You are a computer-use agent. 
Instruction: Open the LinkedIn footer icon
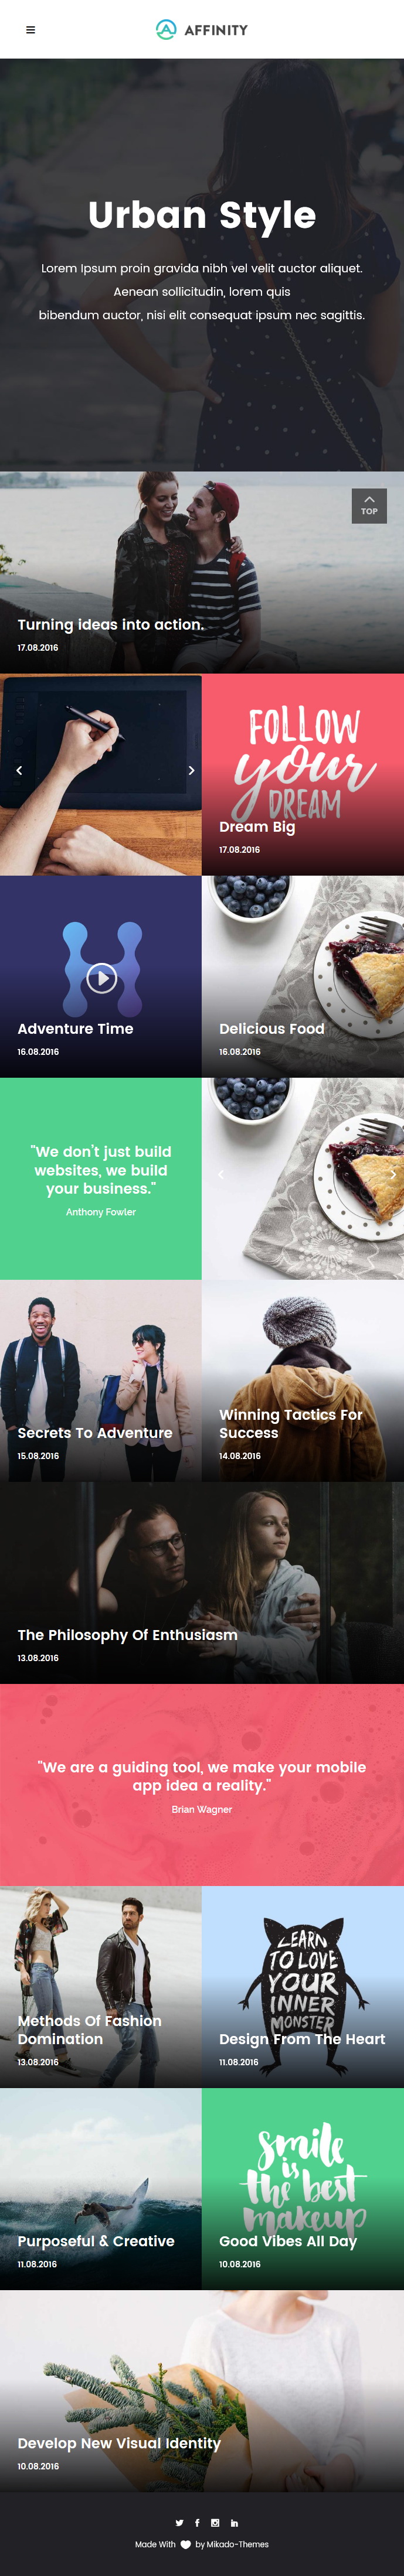(x=234, y=2523)
